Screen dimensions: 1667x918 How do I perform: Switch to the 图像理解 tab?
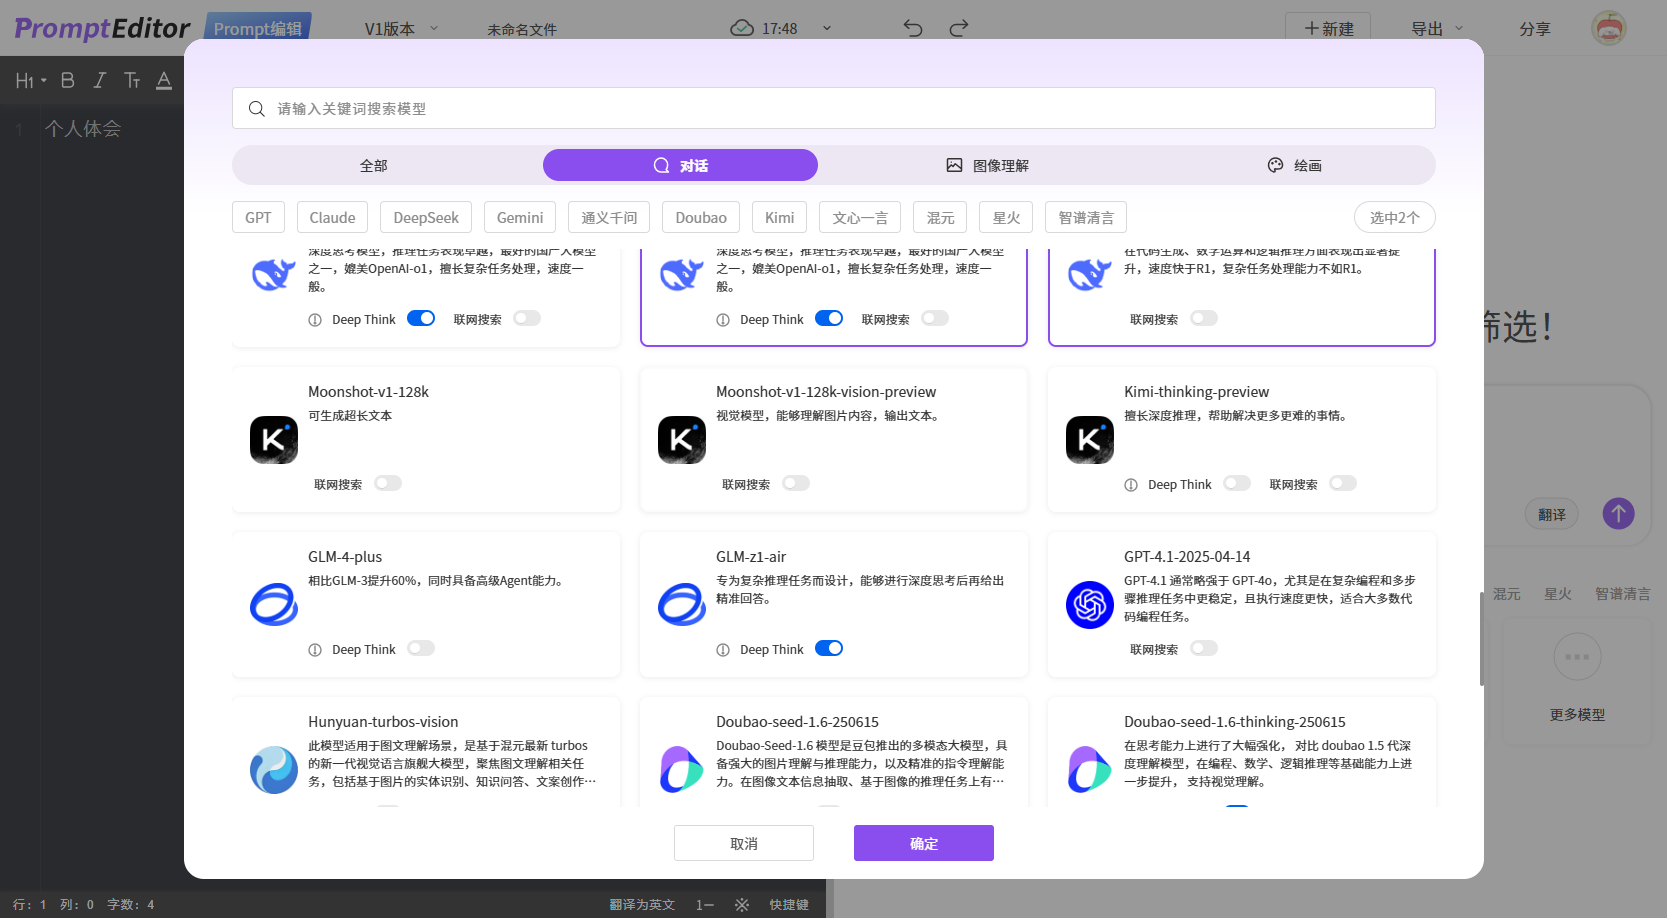pos(987,165)
